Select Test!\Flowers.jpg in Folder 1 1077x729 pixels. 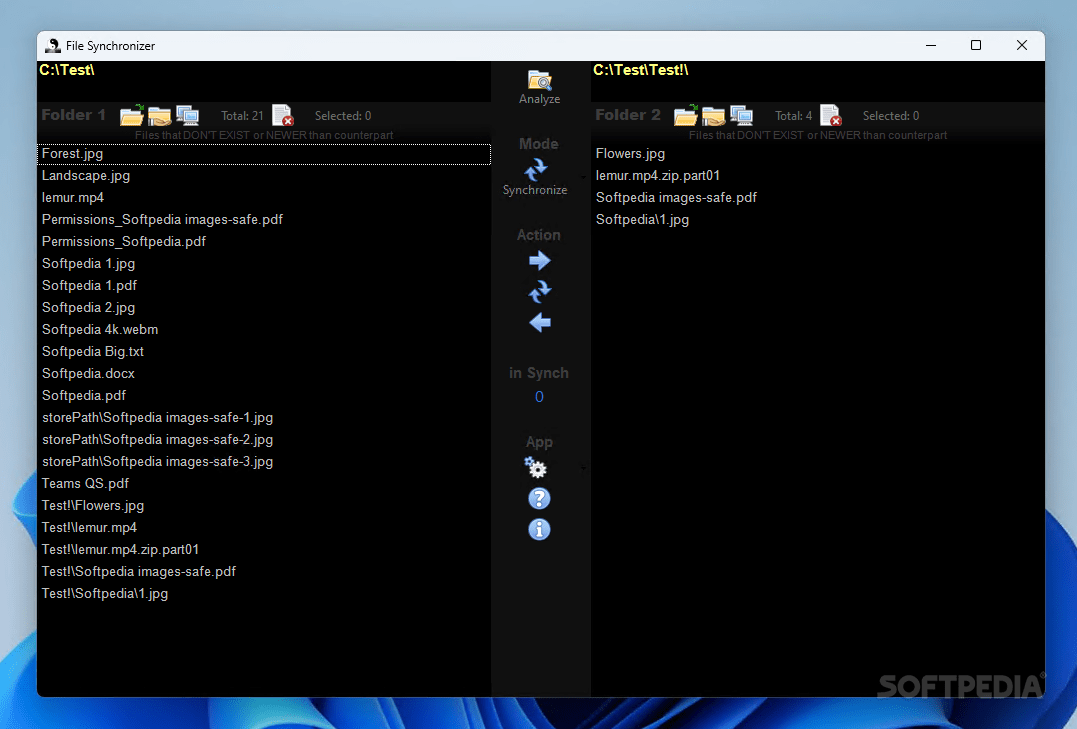[x=264, y=506]
